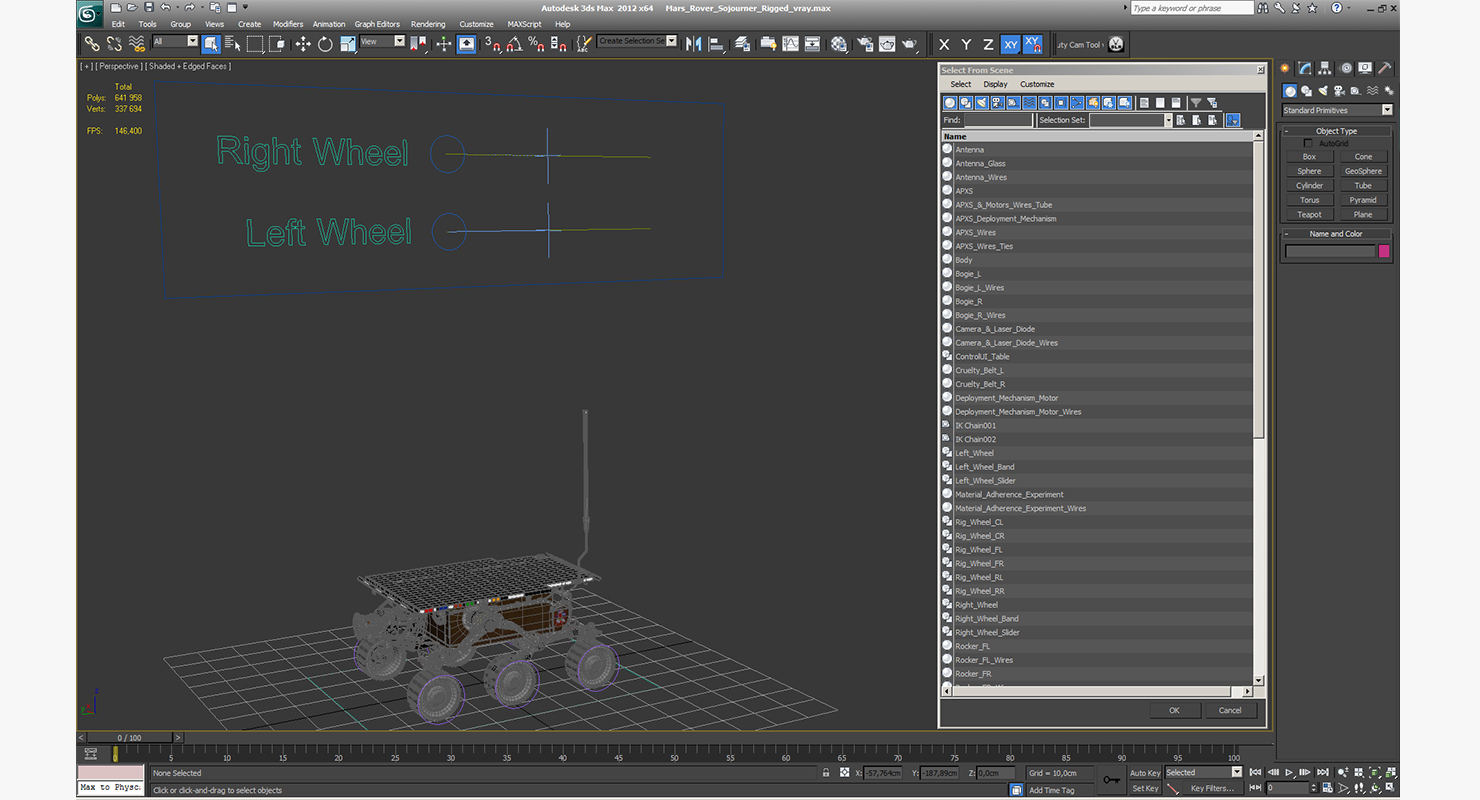1480x800 pixels.
Task: Toggle constrain to X axis
Action: (x=944, y=44)
